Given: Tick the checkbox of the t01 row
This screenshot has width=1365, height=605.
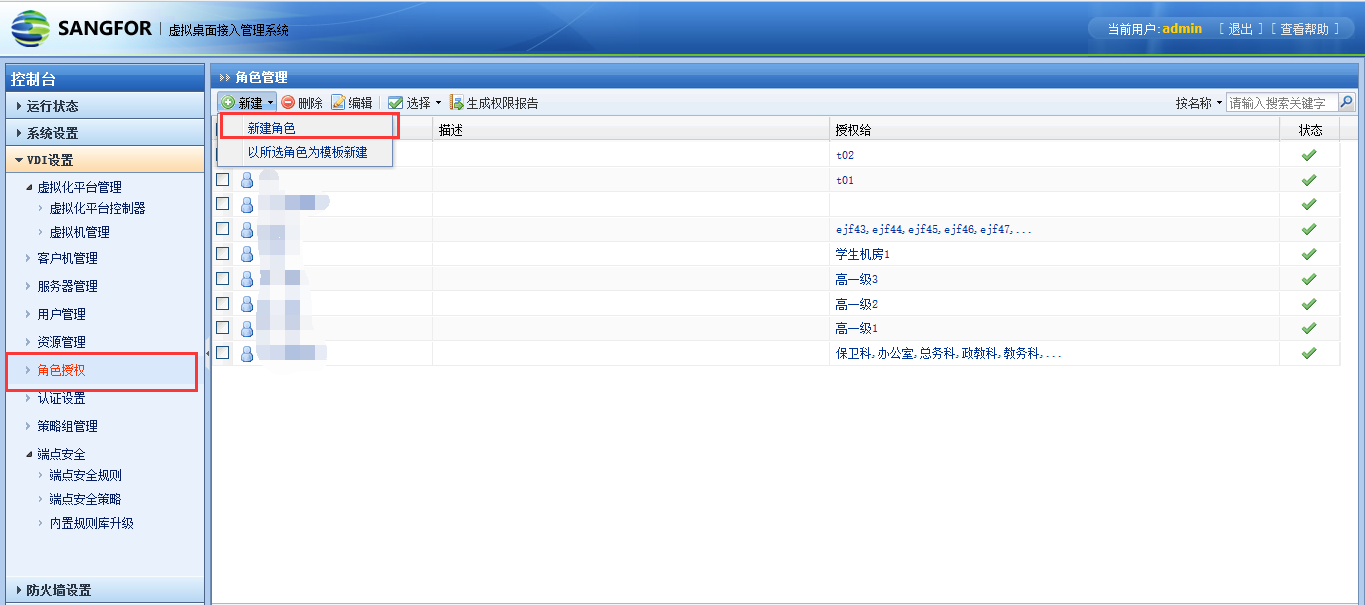Looking at the screenshot, I should (x=222, y=180).
